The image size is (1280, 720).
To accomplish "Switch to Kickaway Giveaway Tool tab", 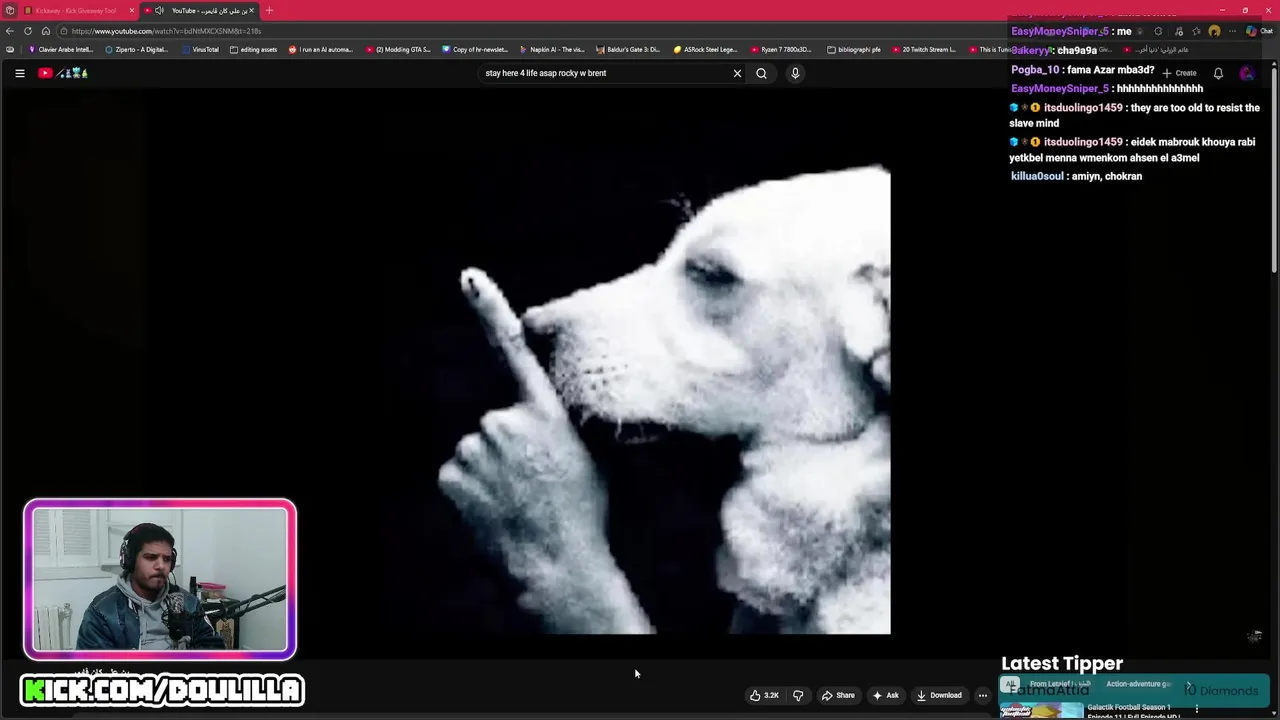I will pyautogui.click(x=76, y=10).
